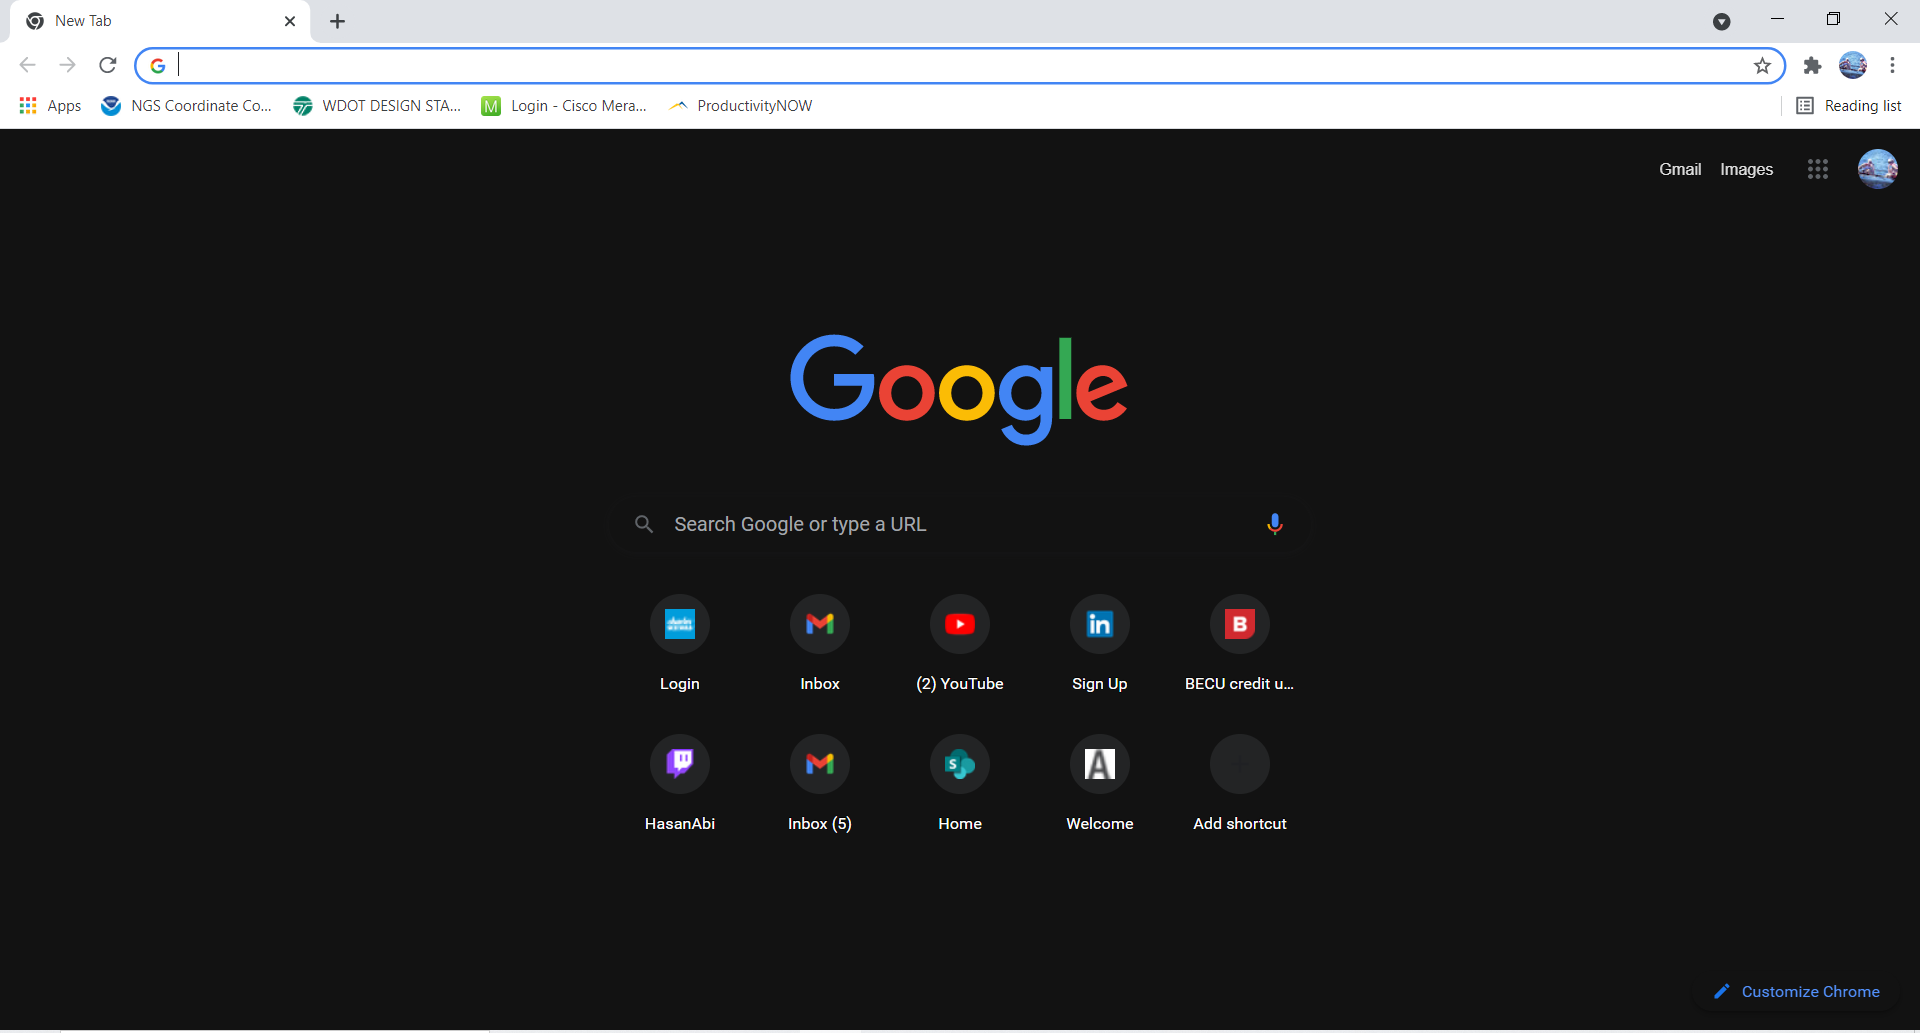Select the New Tab tab
This screenshot has width=1920, height=1033.
160,21
